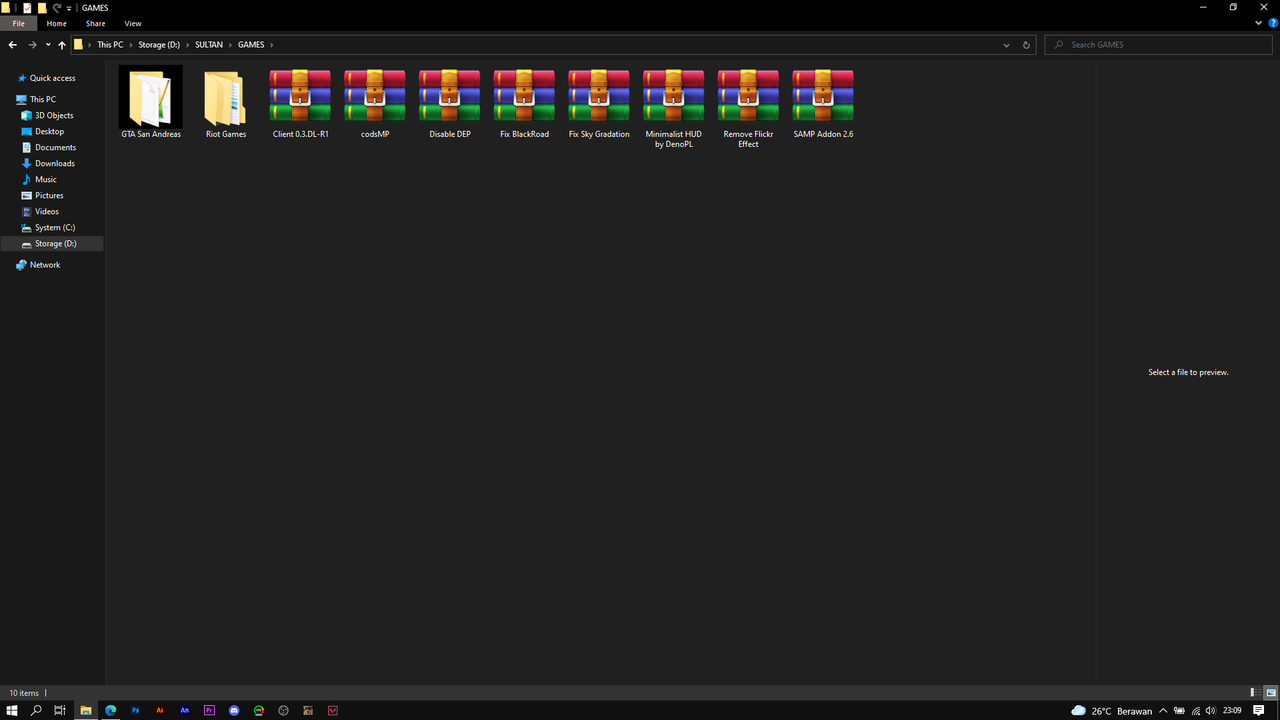Image resolution: width=1280 pixels, height=720 pixels.
Task: Switch to large thumbnails view icon
Action: click(x=1270, y=692)
